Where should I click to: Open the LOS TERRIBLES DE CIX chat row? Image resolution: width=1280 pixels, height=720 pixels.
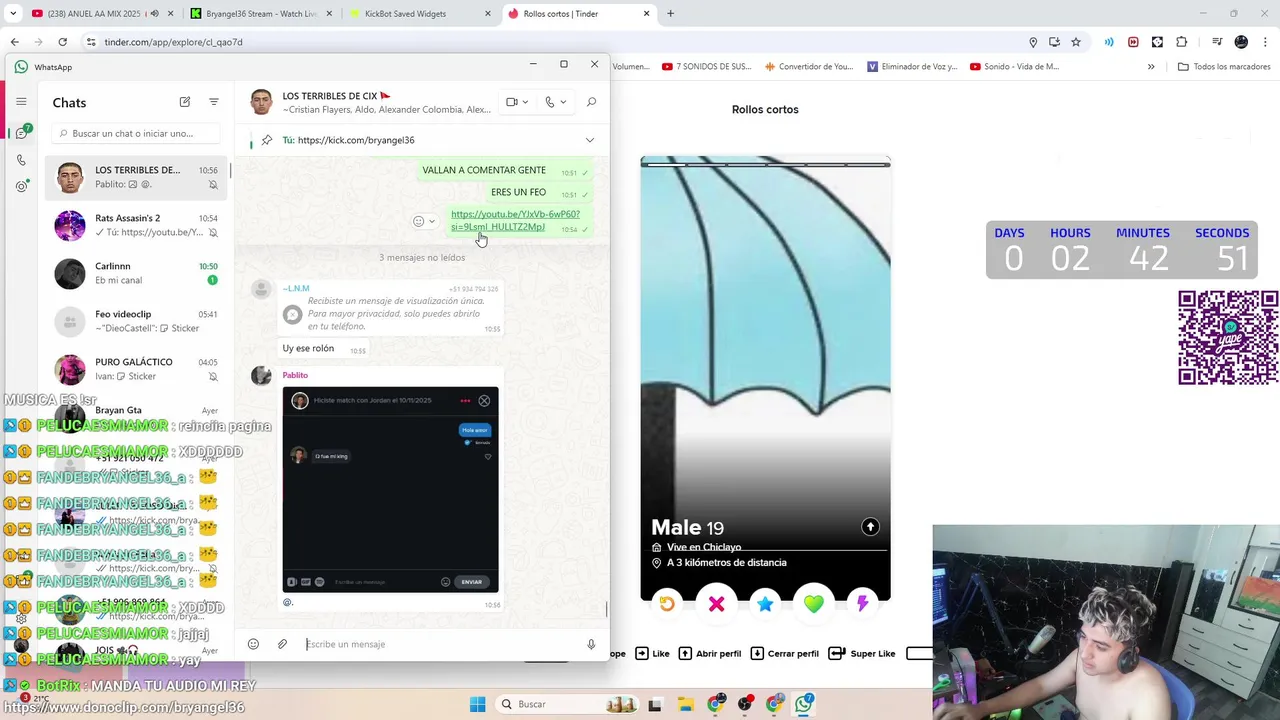click(137, 177)
